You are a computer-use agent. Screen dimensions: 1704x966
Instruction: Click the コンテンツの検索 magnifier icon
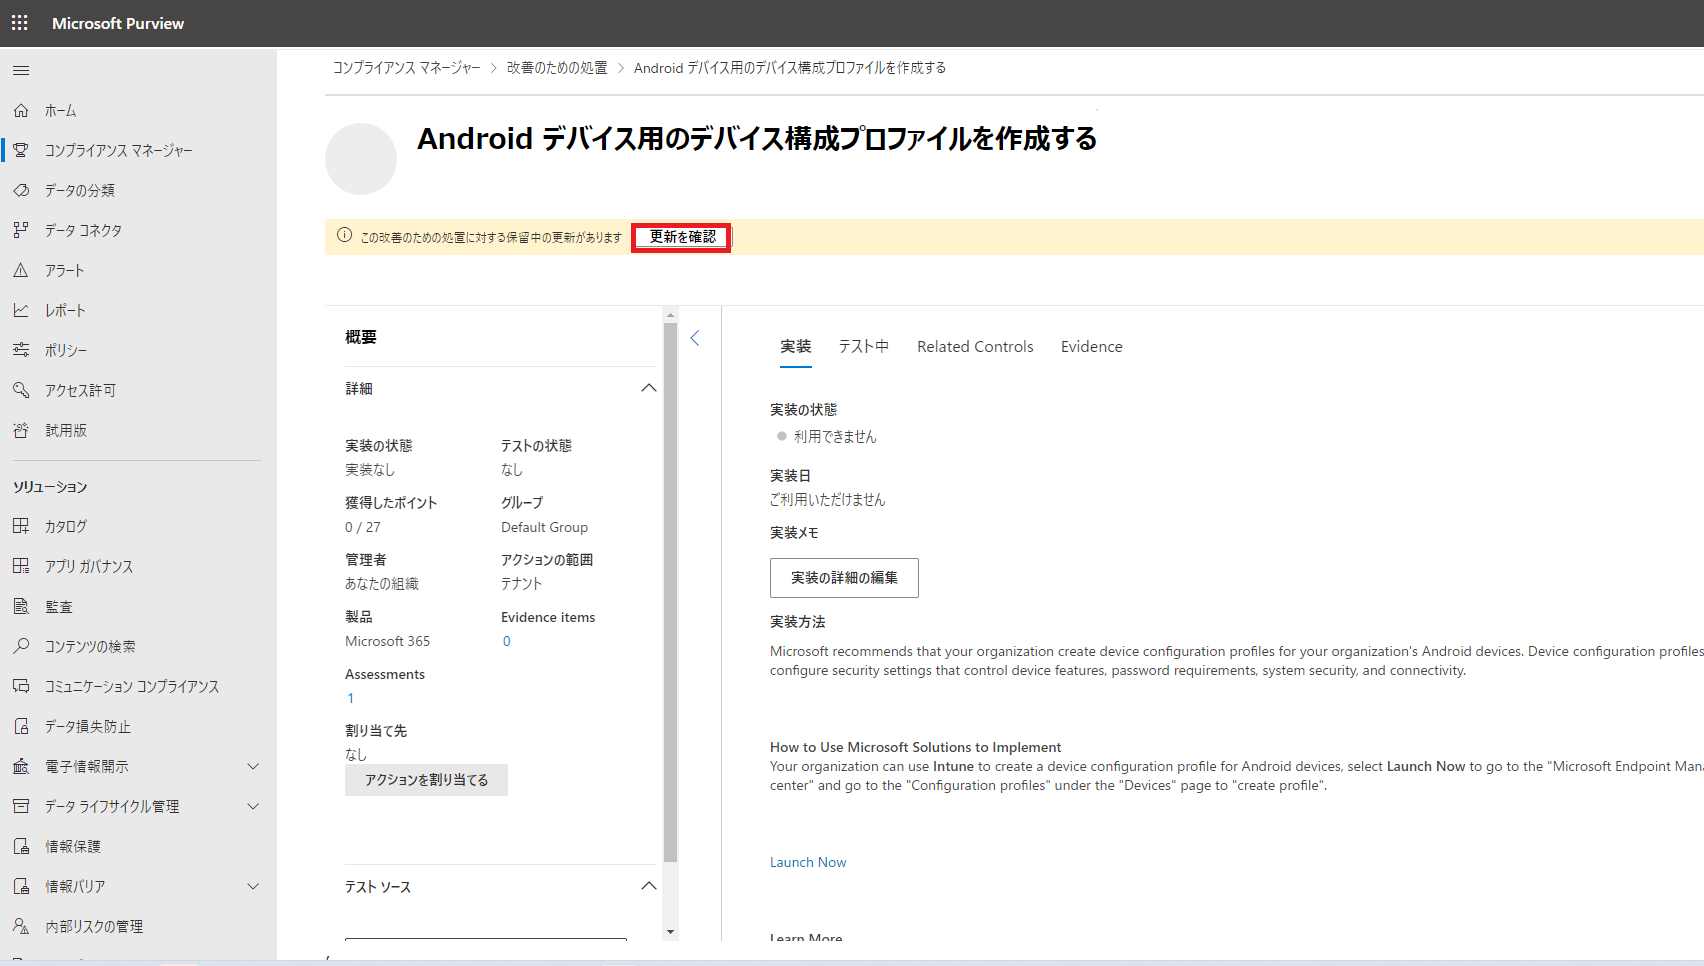[21, 646]
